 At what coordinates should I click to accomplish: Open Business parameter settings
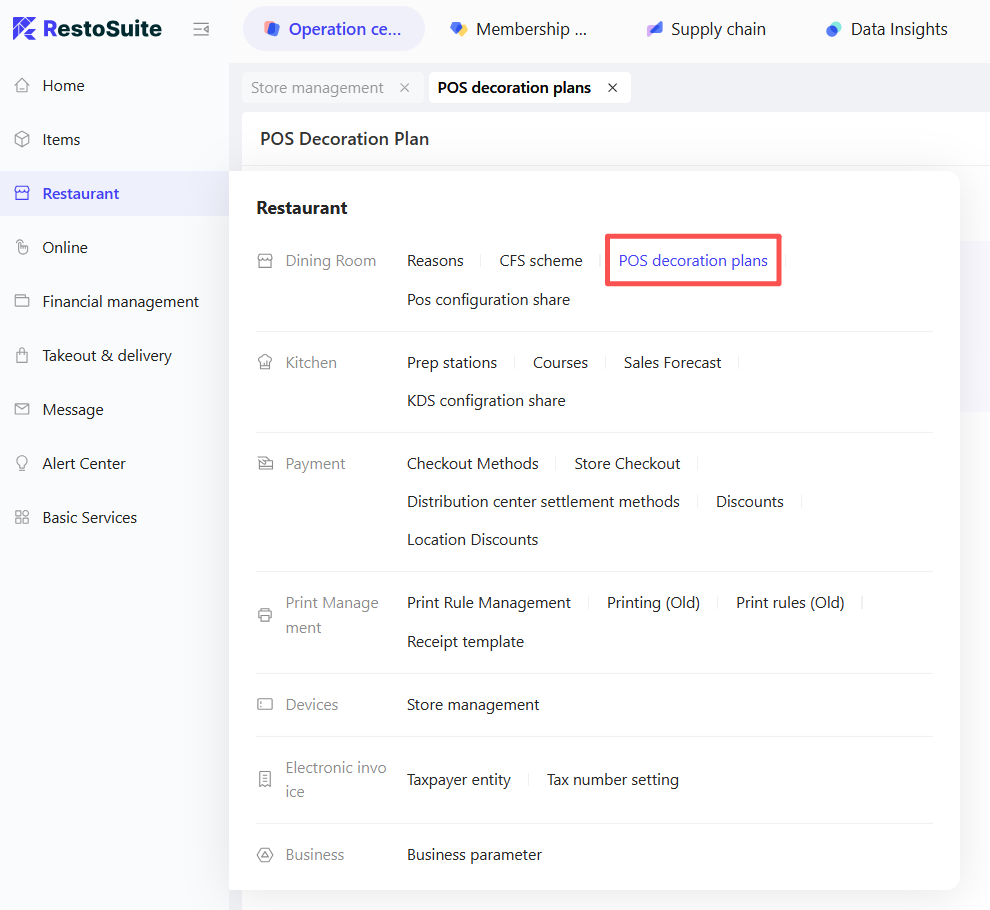(x=474, y=855)
